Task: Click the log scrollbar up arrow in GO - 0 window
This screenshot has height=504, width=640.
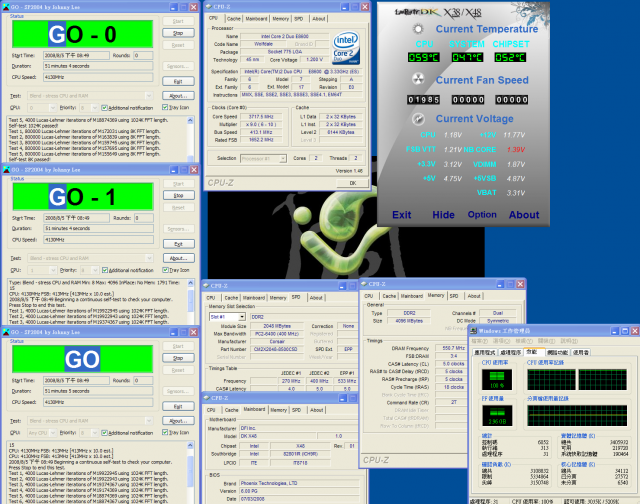Action: tap(190, 120)
